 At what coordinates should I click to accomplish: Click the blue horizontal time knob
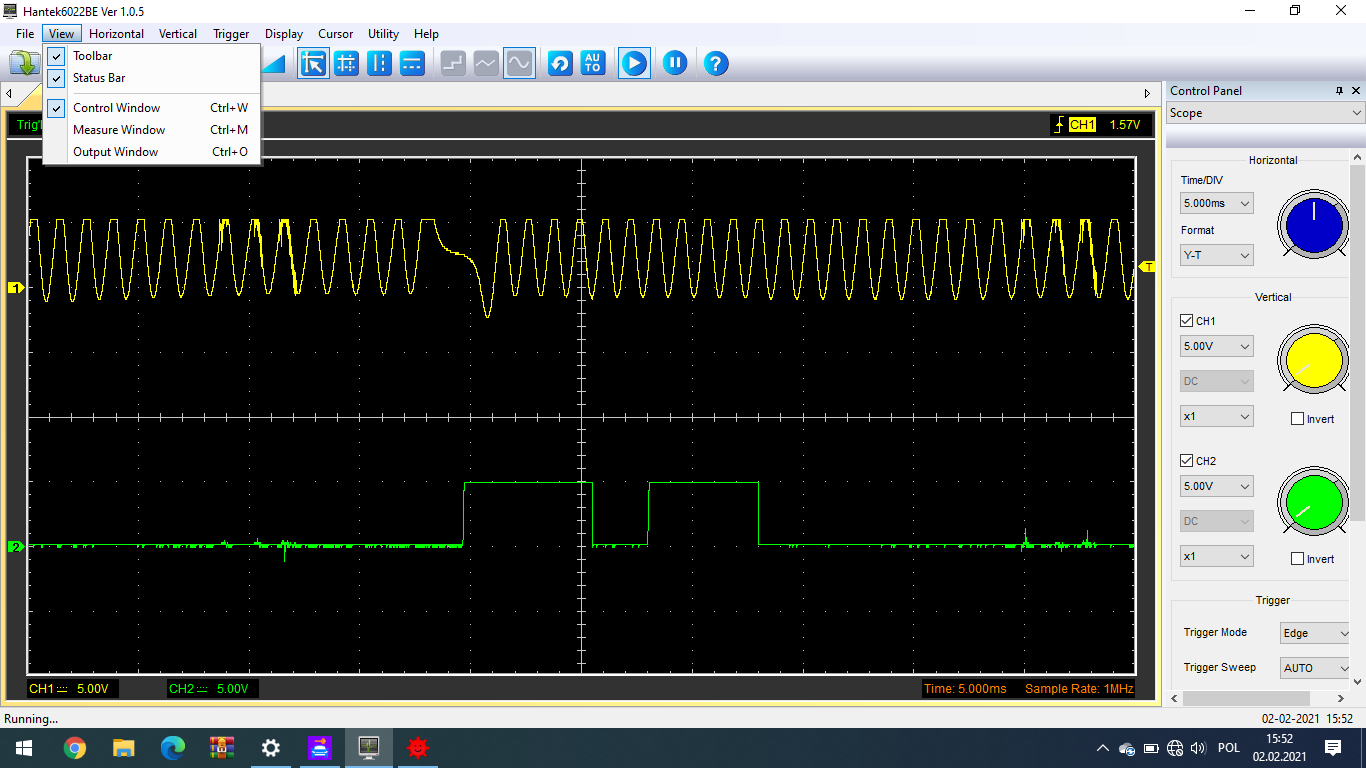[1312, 225]
